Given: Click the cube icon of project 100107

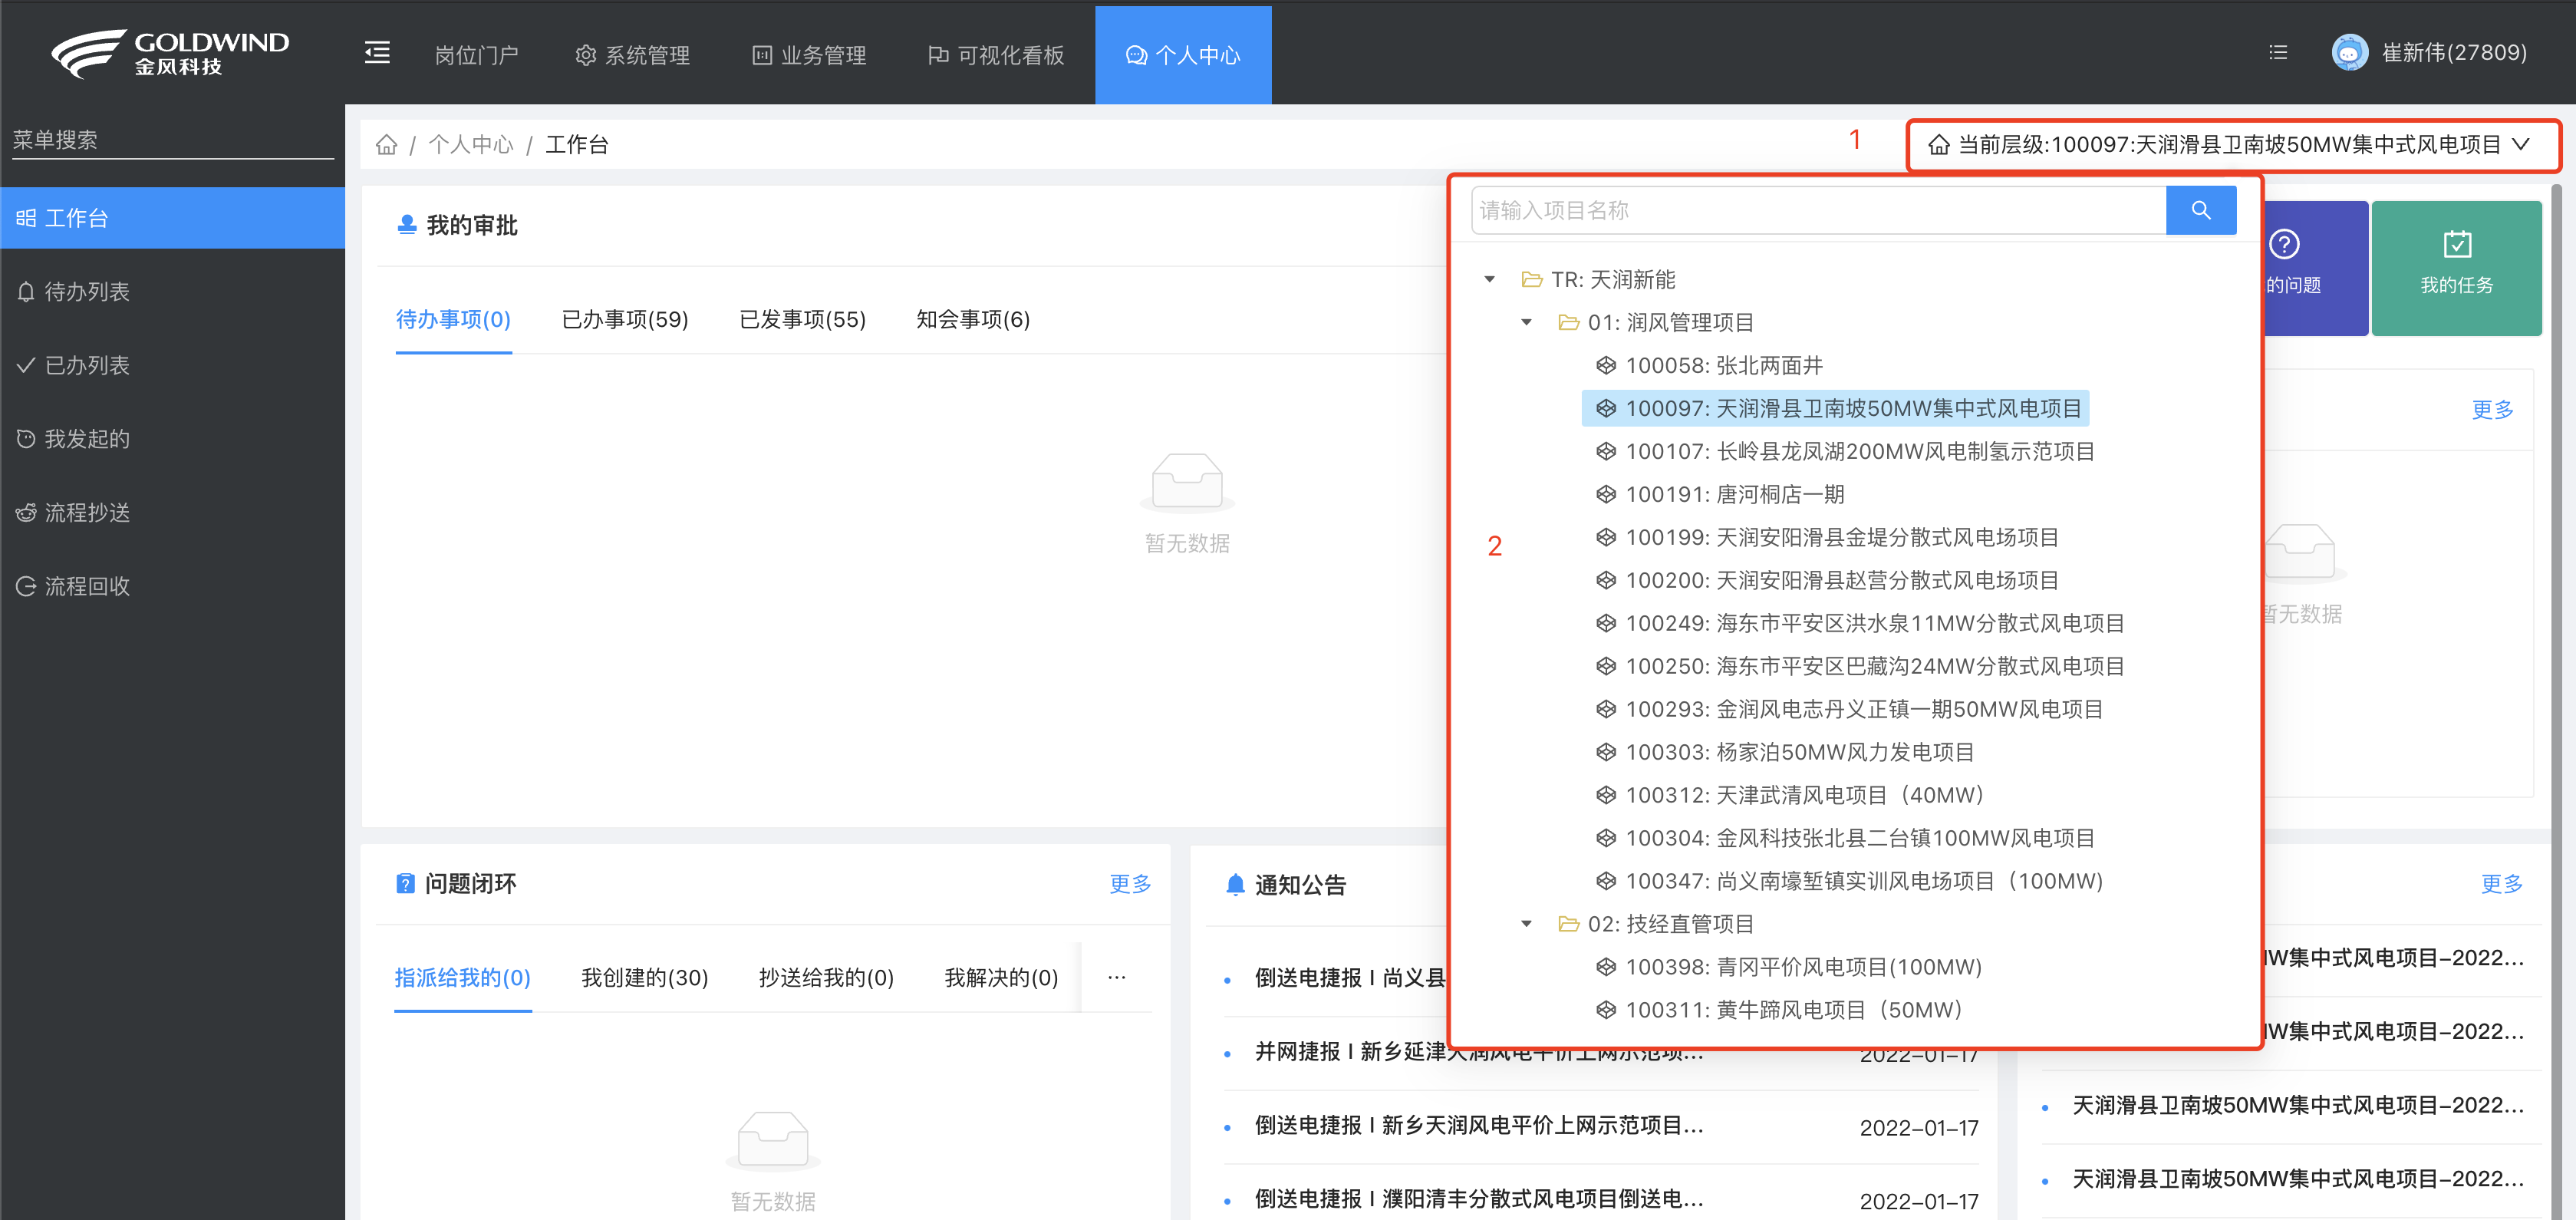Looking at the screenshot, I should pos(1606,451).
